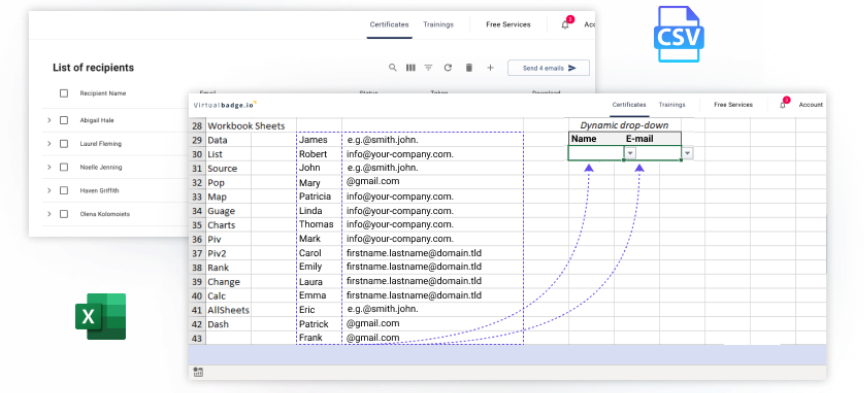The height and width of the screenshot is (393, 865).
Task: Select the cell containing James
Action: (319, 140)
